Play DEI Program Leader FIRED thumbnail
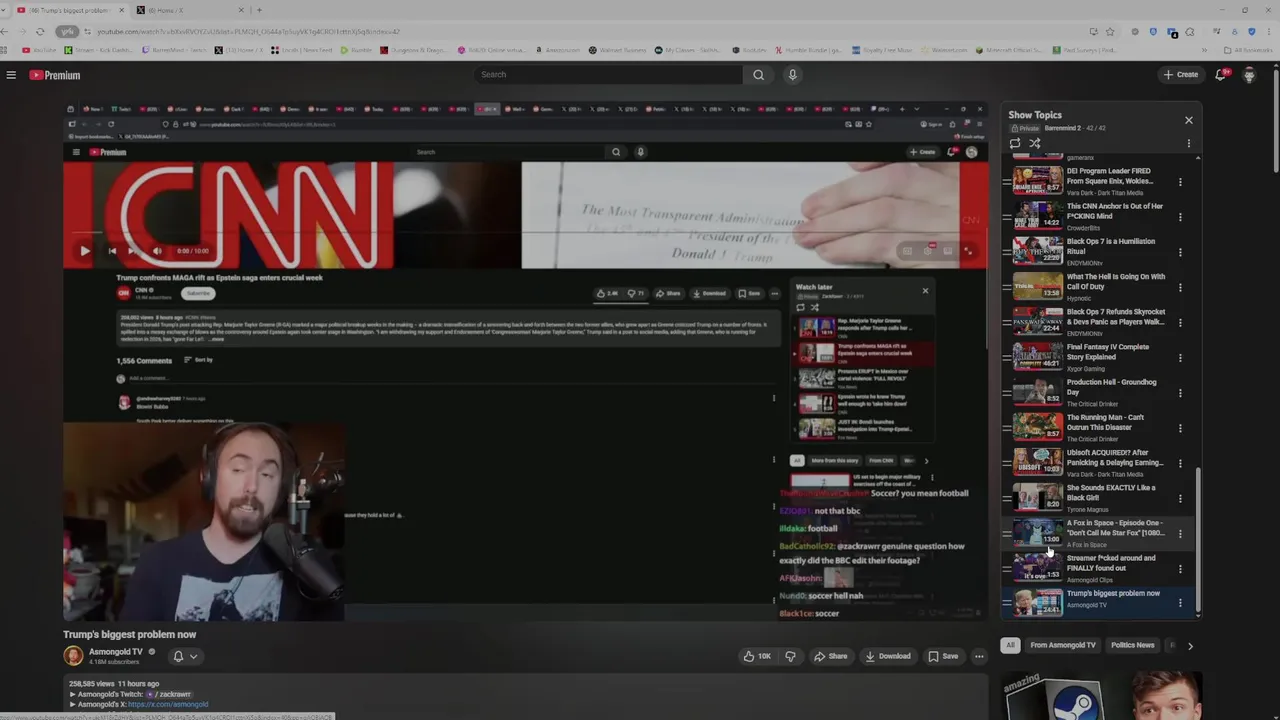This screenshot has height=720, width=1280. [x=1038, y=181]
